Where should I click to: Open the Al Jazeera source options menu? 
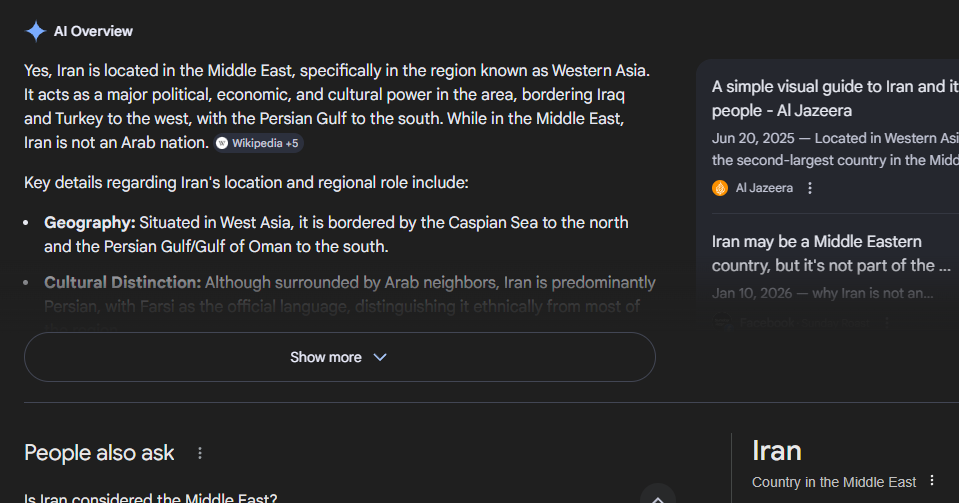coord(810,188)
